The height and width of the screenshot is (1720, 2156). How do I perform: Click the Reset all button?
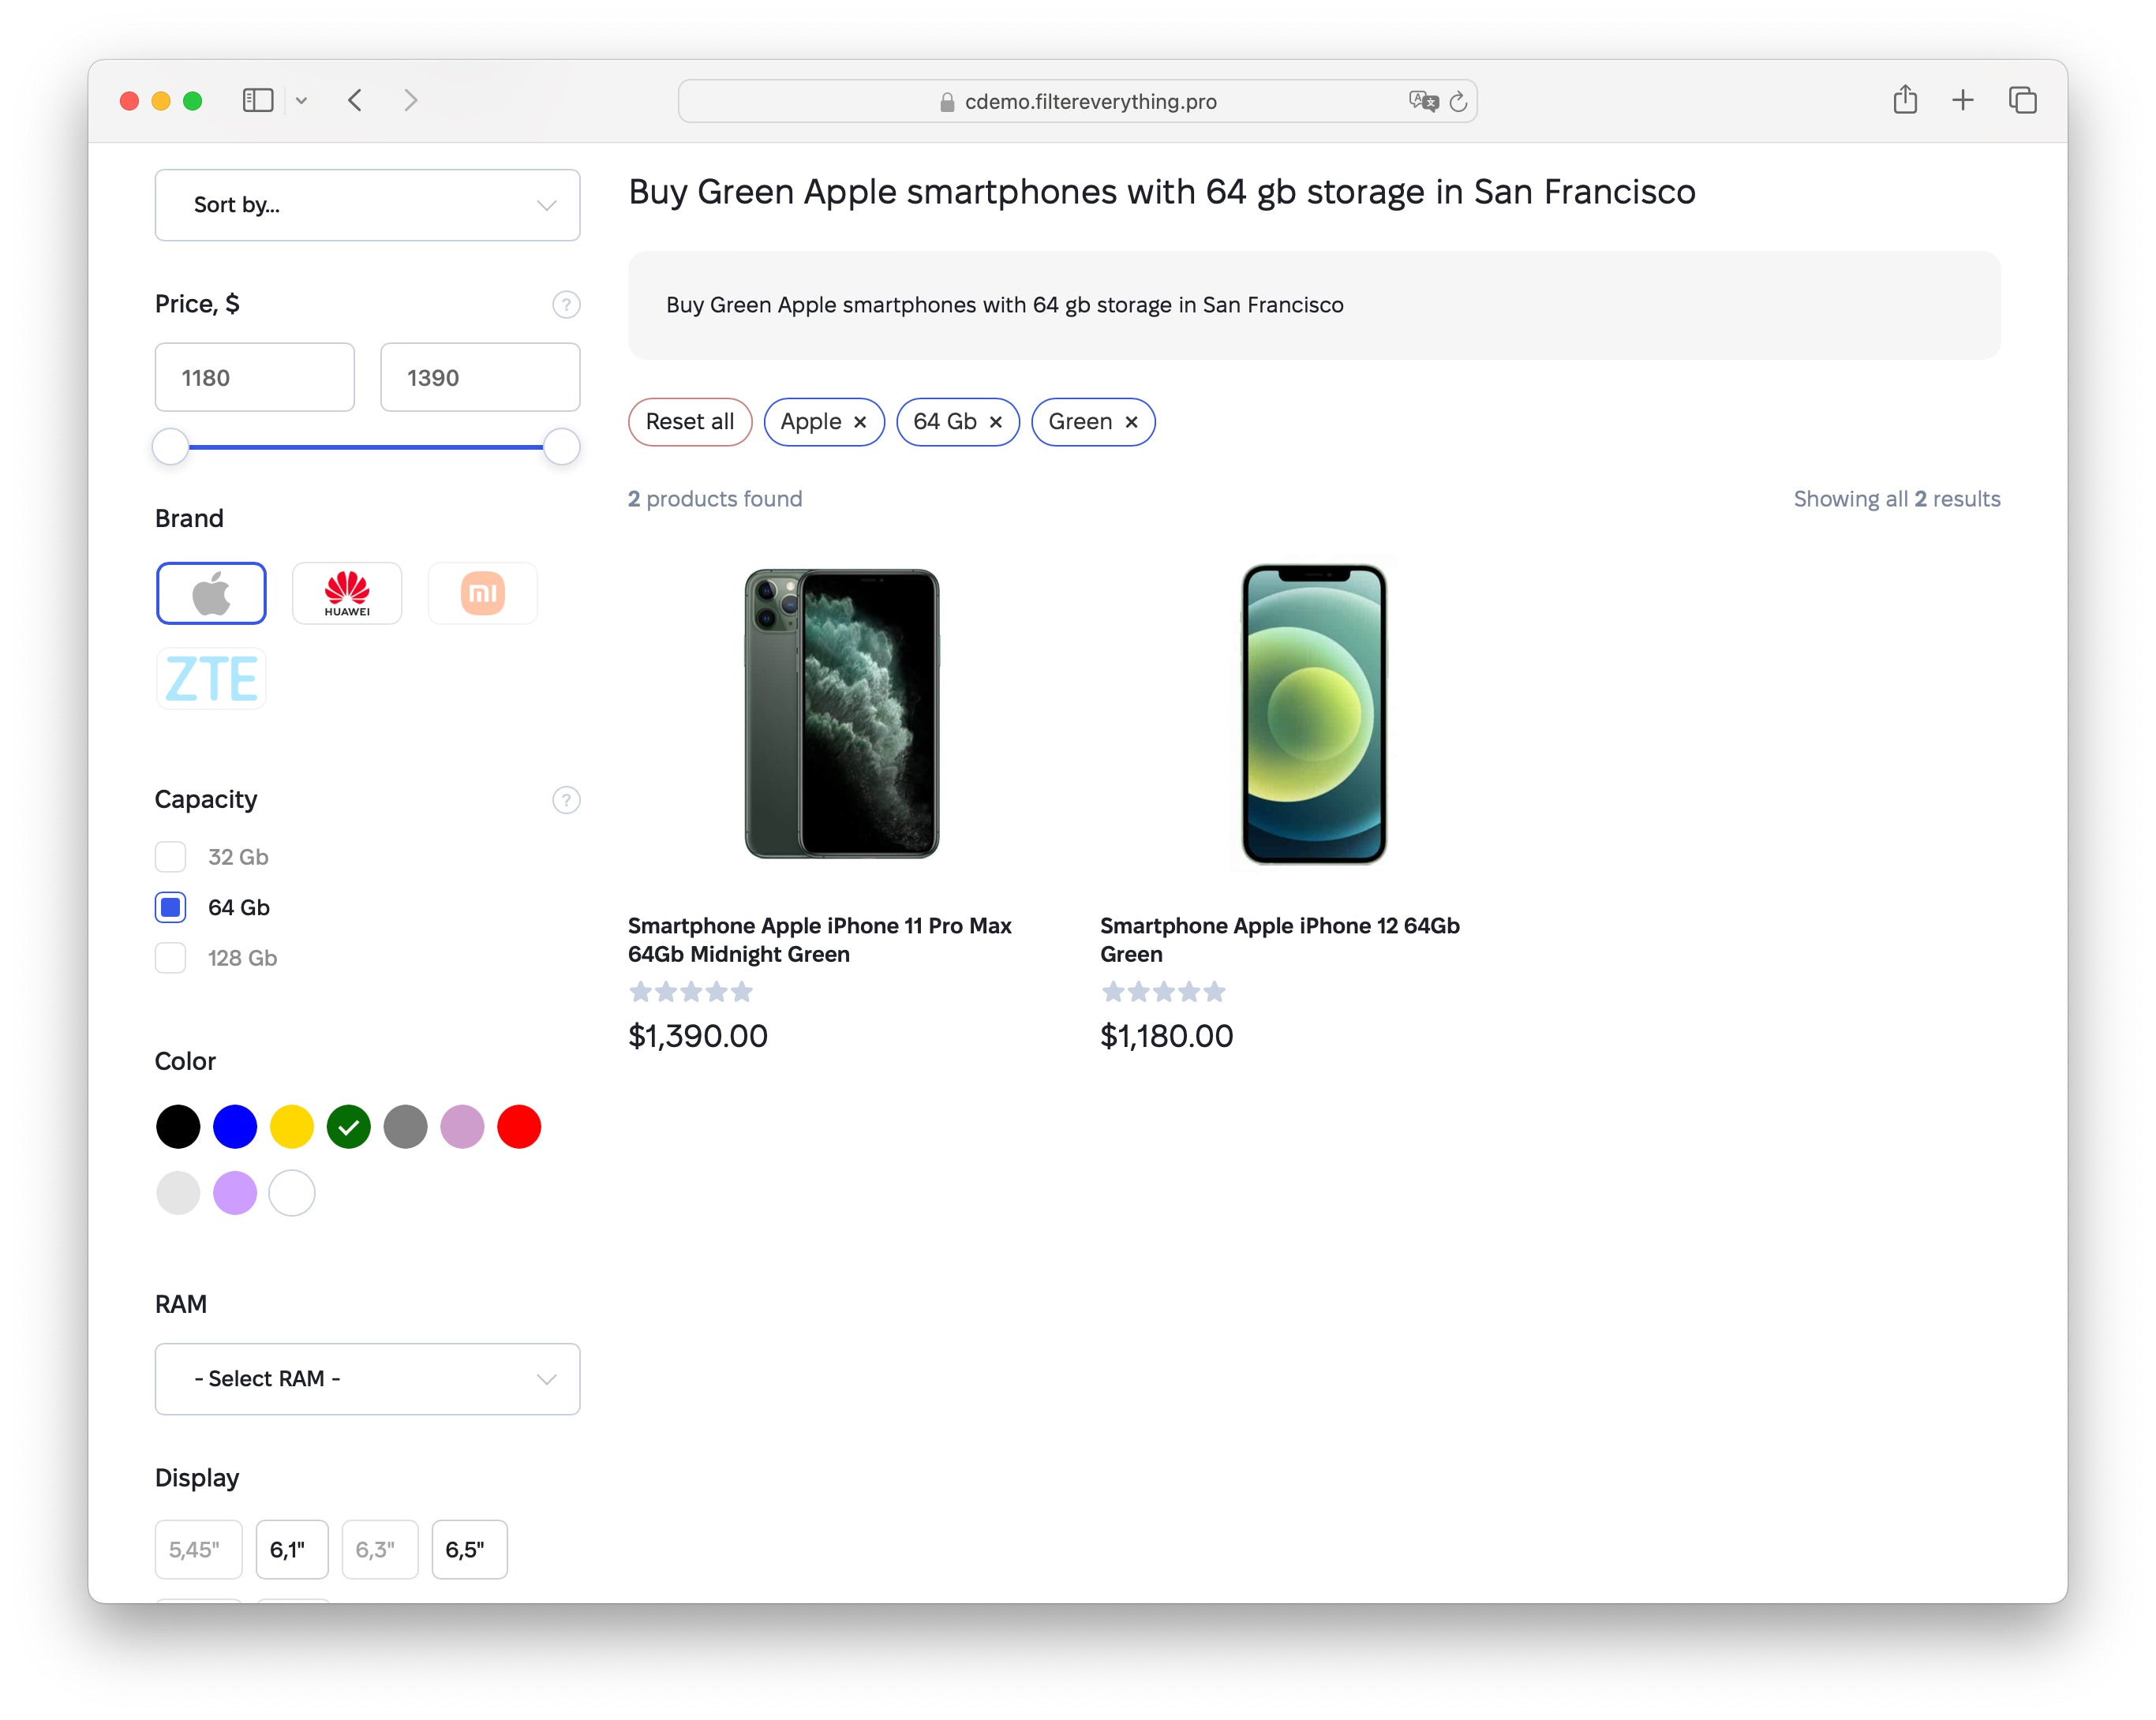[690, 421]
